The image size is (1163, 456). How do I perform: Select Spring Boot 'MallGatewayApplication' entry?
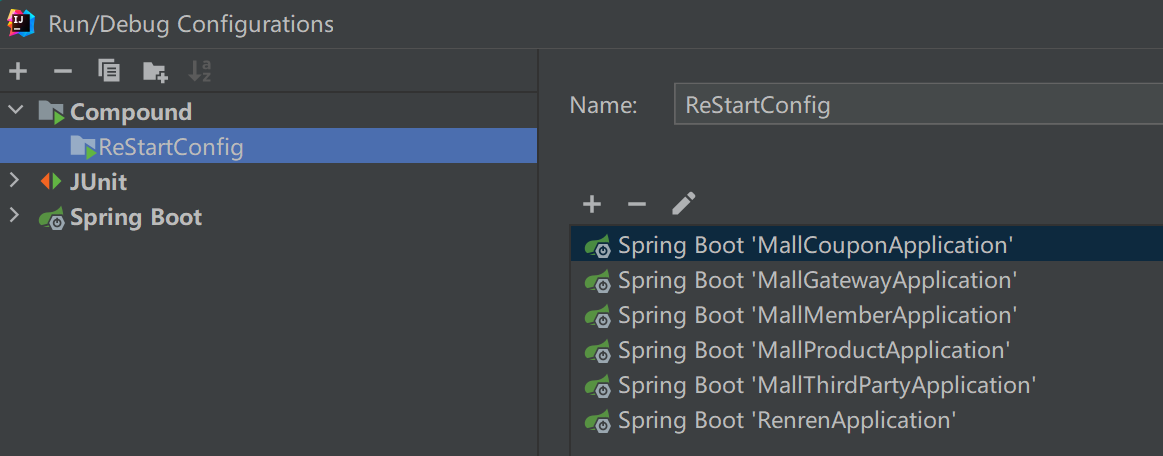coord(816,280)
